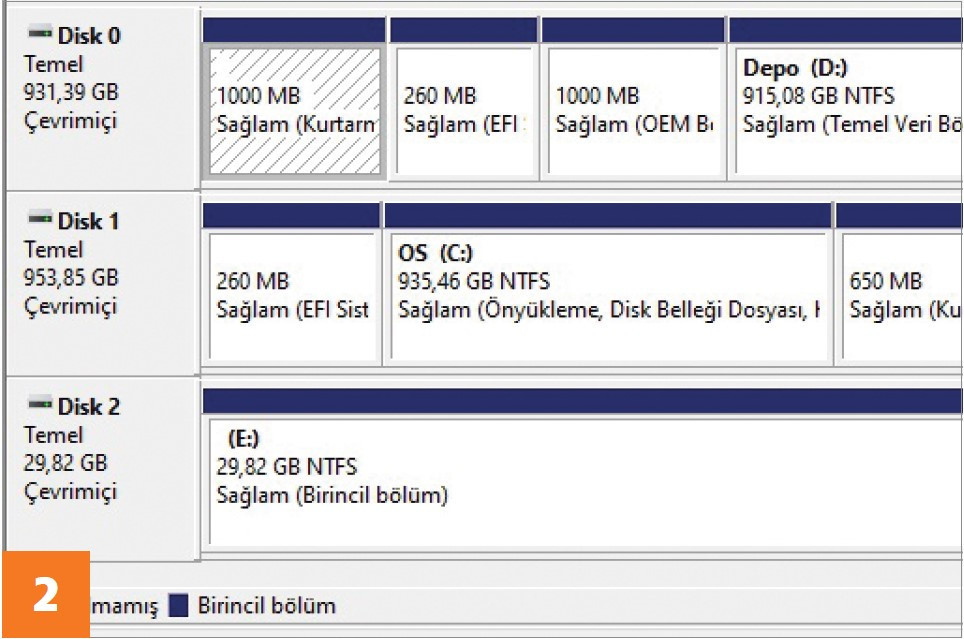Click the Disk 2 drive icon
This screenshot has width=964, height=639.
tap(40, 403)
